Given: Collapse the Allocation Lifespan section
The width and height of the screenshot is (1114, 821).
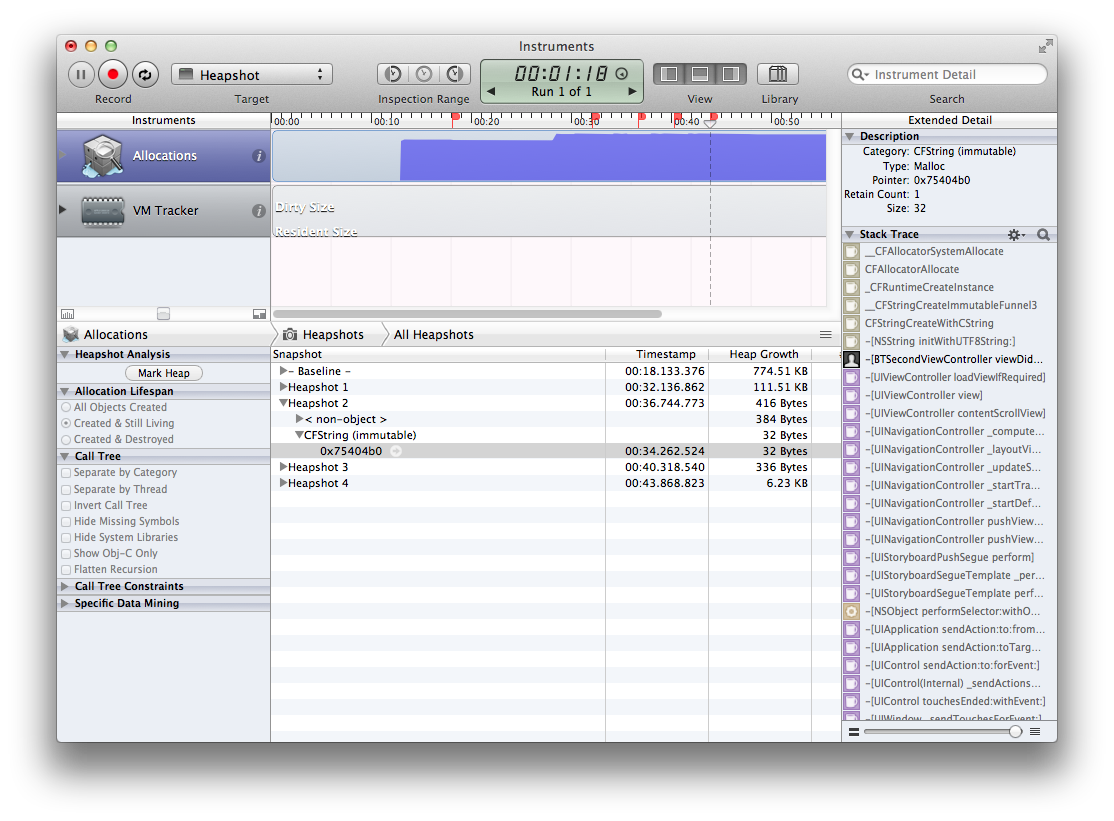Looking at the screenshot, I should [65, 391].
